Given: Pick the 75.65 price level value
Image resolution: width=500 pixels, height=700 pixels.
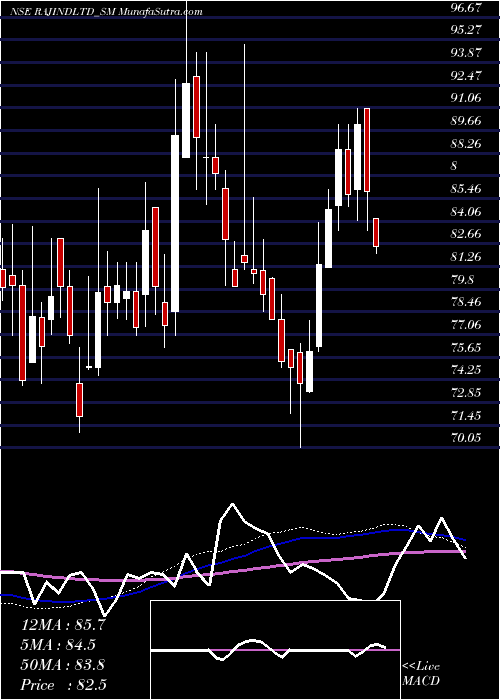Looking at the screenshot, I should pyautogui.click(x=467, y=347).
